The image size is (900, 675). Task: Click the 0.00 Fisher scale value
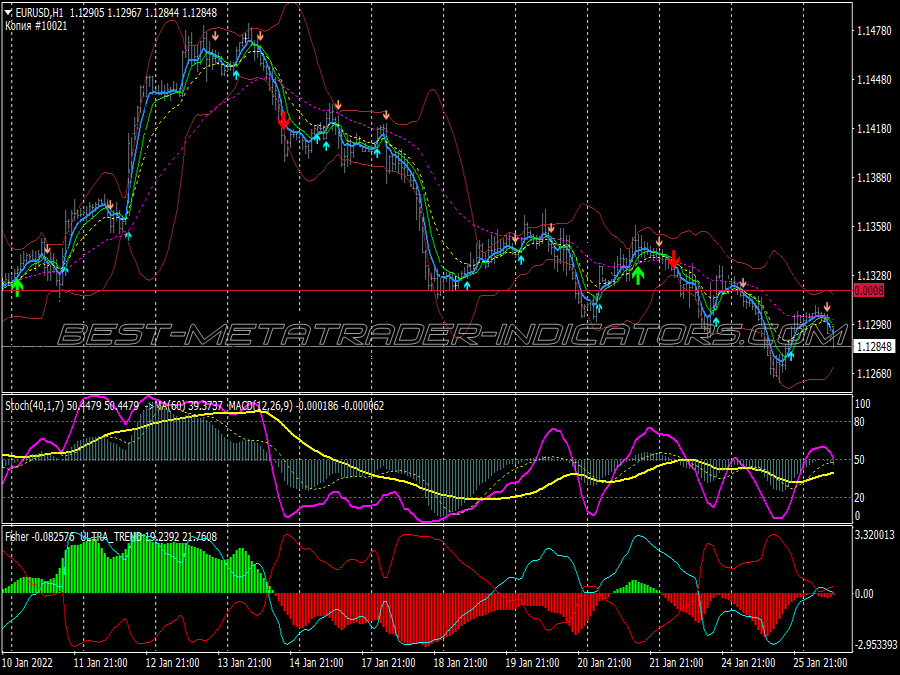[864, 593]
